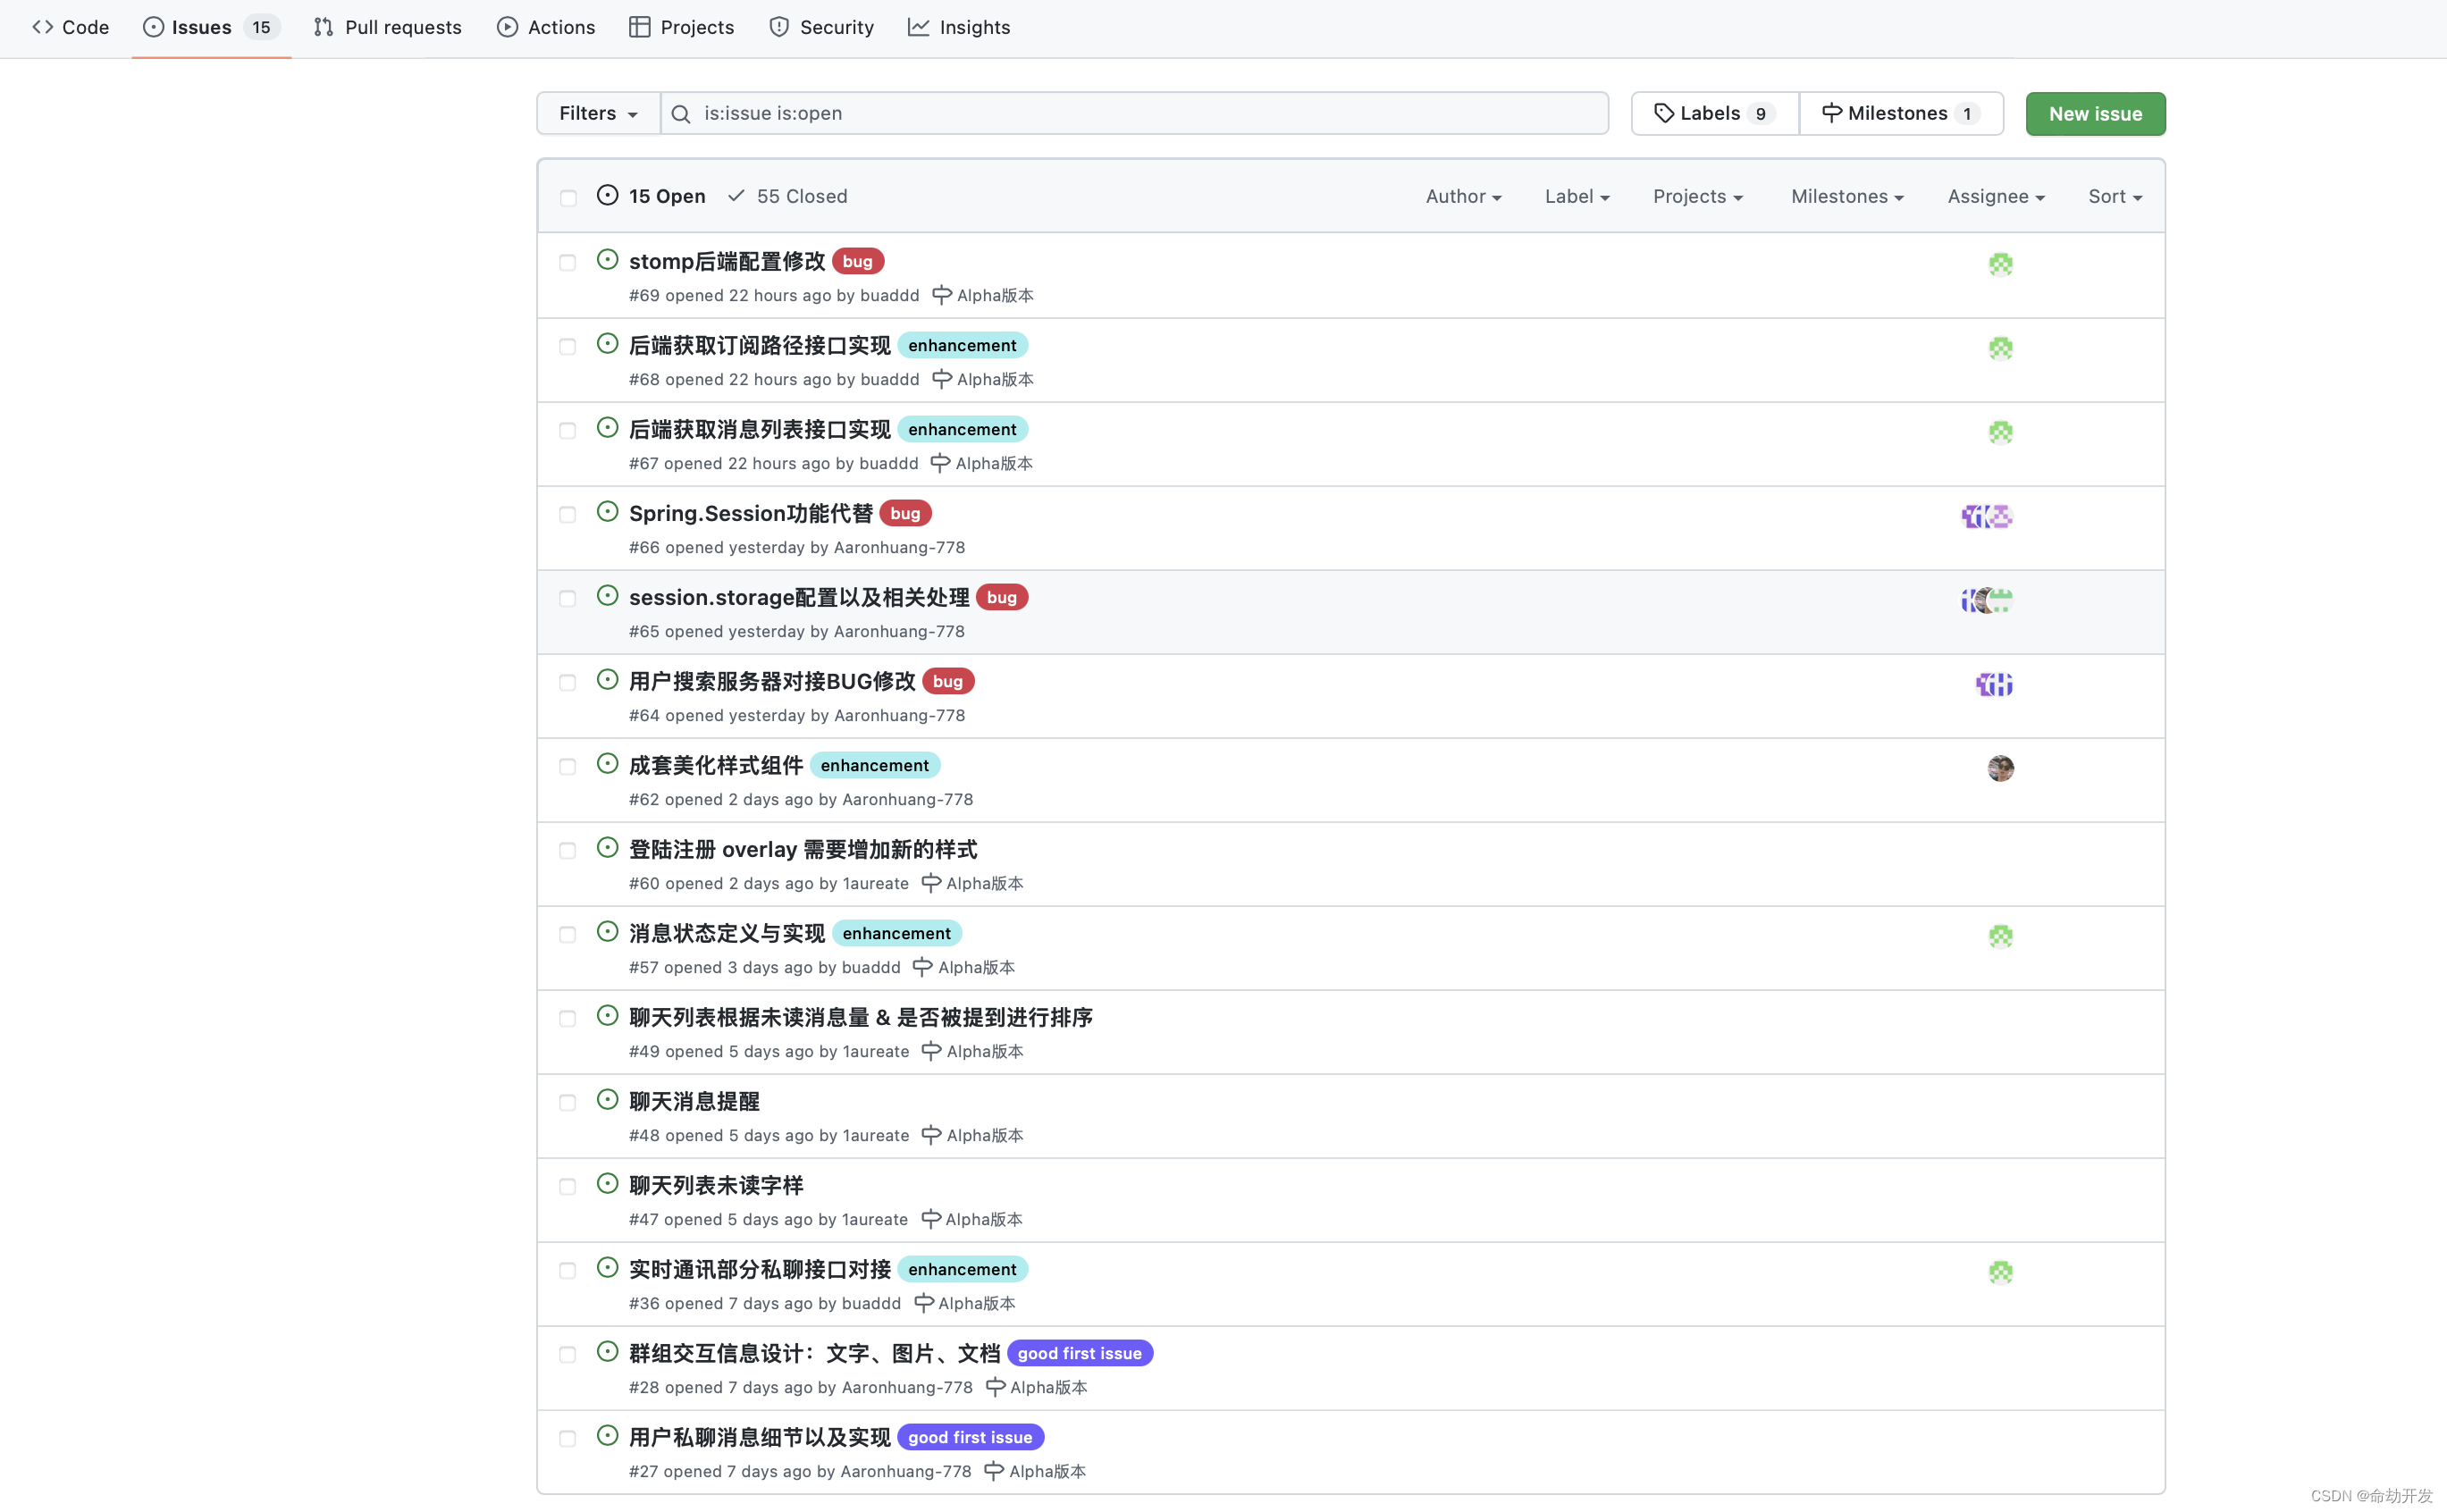The height and width of the screenshot is (1512, 2447).
Task: Click the assignee avatar on issue #69
Action: coord(2000,264)
